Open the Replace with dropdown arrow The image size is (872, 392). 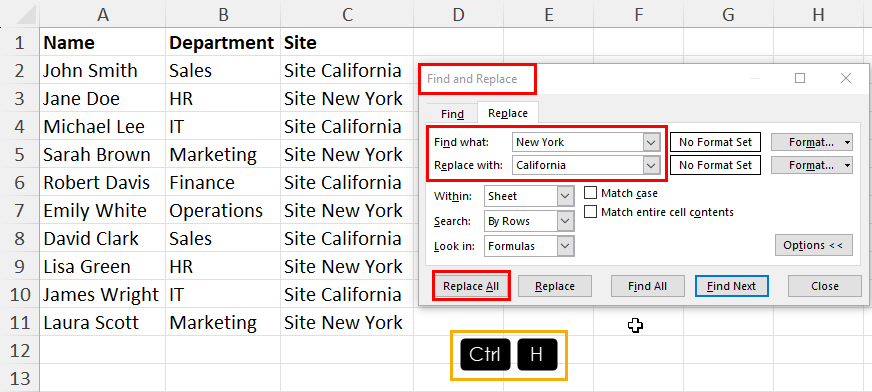[651, 165]
